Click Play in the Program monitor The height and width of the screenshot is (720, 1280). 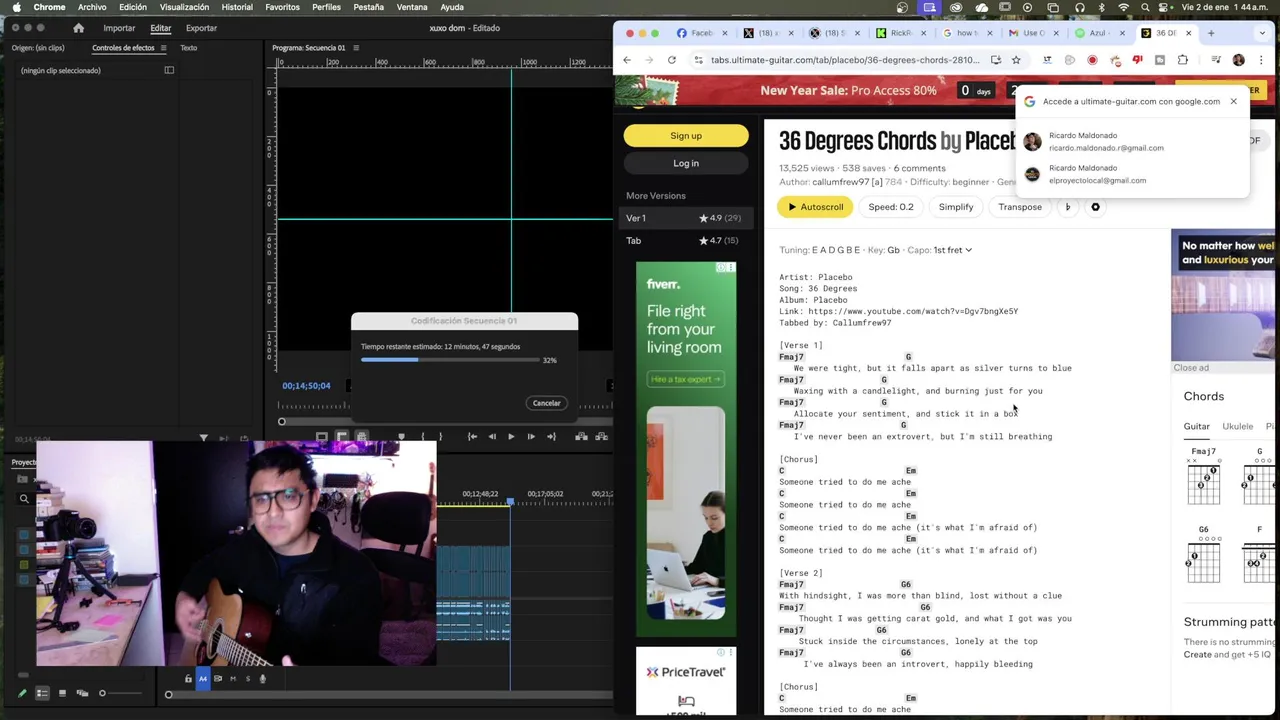pyautogui.click(x=511, y=437)
